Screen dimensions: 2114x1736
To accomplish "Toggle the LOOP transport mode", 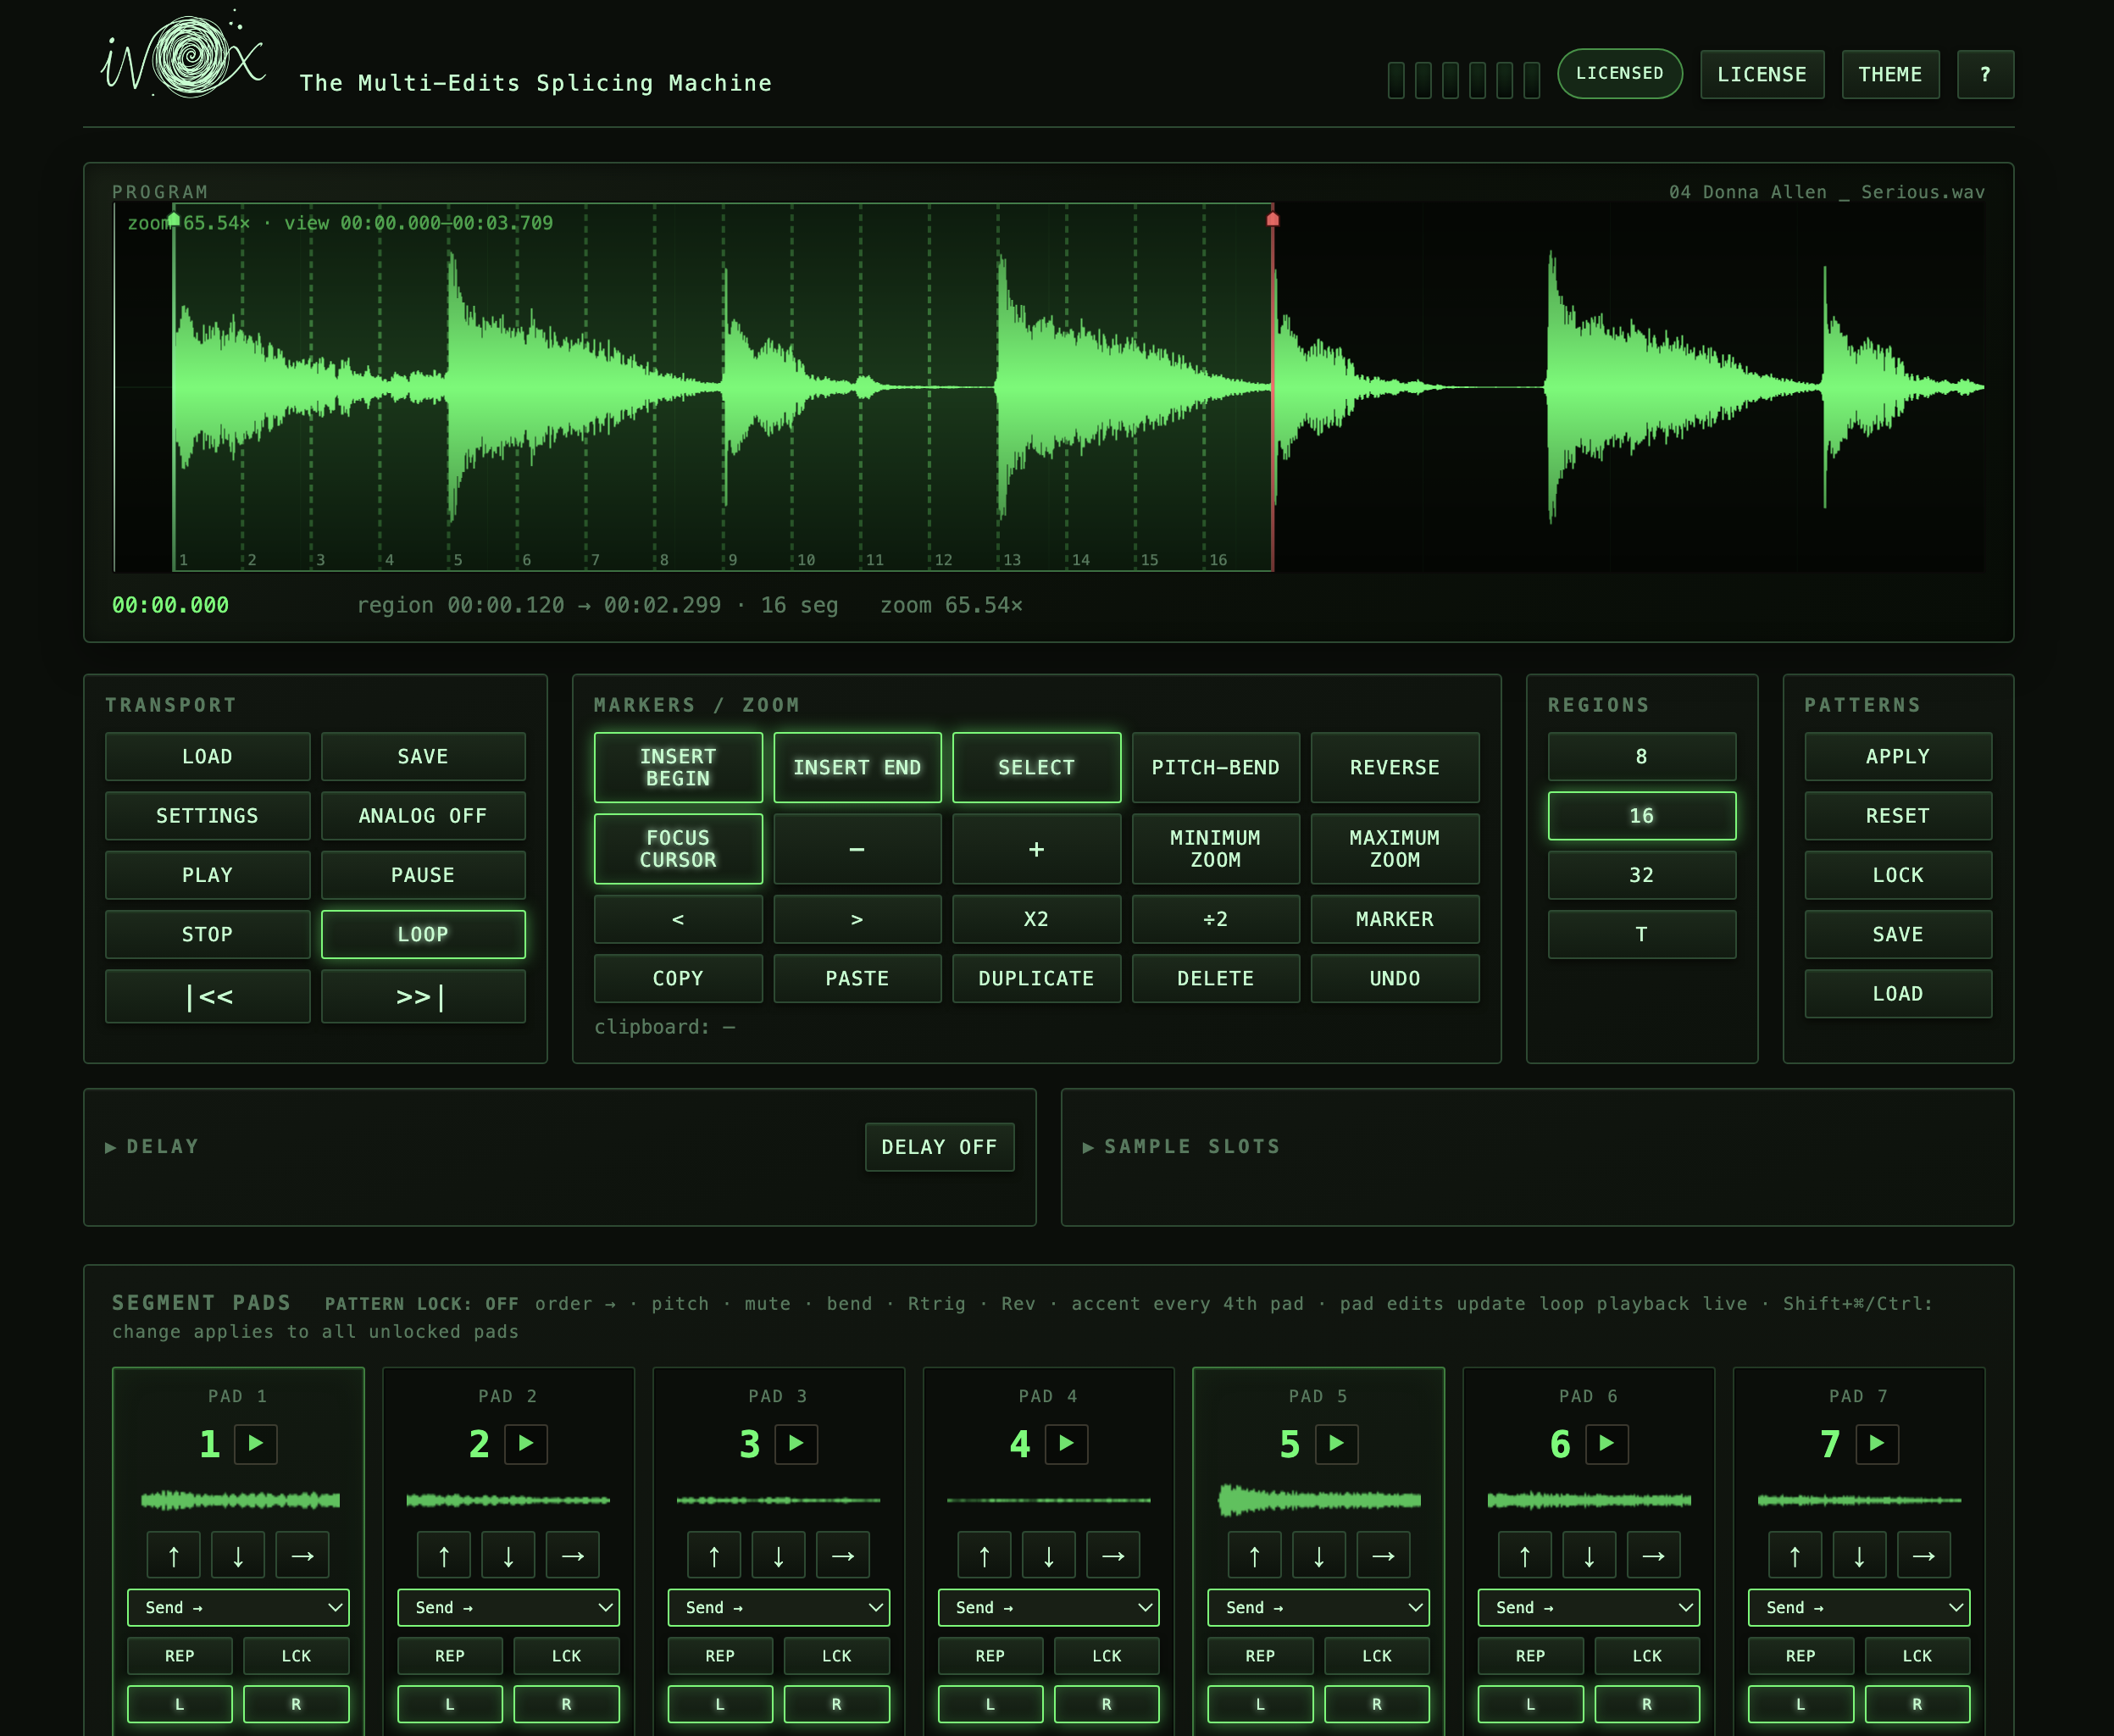I will pyautogui.click(x=423, y=934).
